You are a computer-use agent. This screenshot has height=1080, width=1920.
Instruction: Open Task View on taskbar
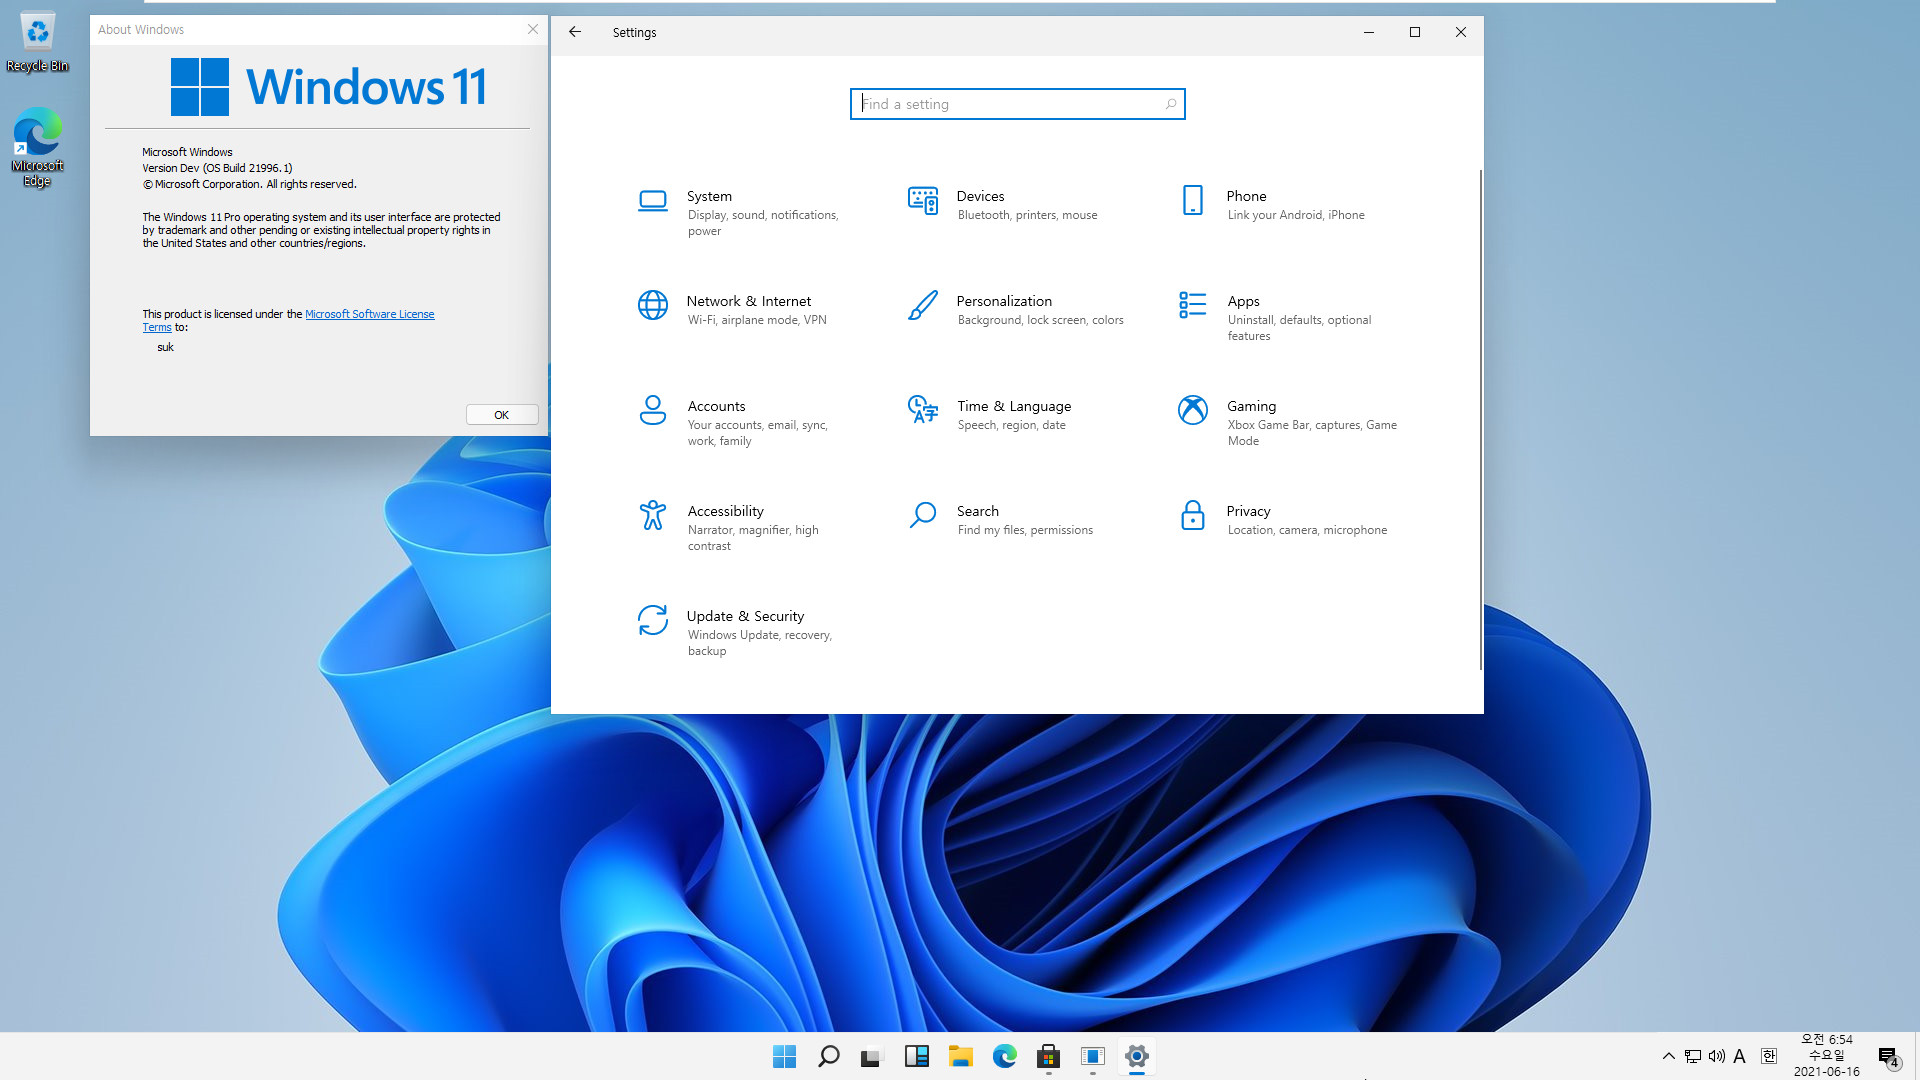873,1056
